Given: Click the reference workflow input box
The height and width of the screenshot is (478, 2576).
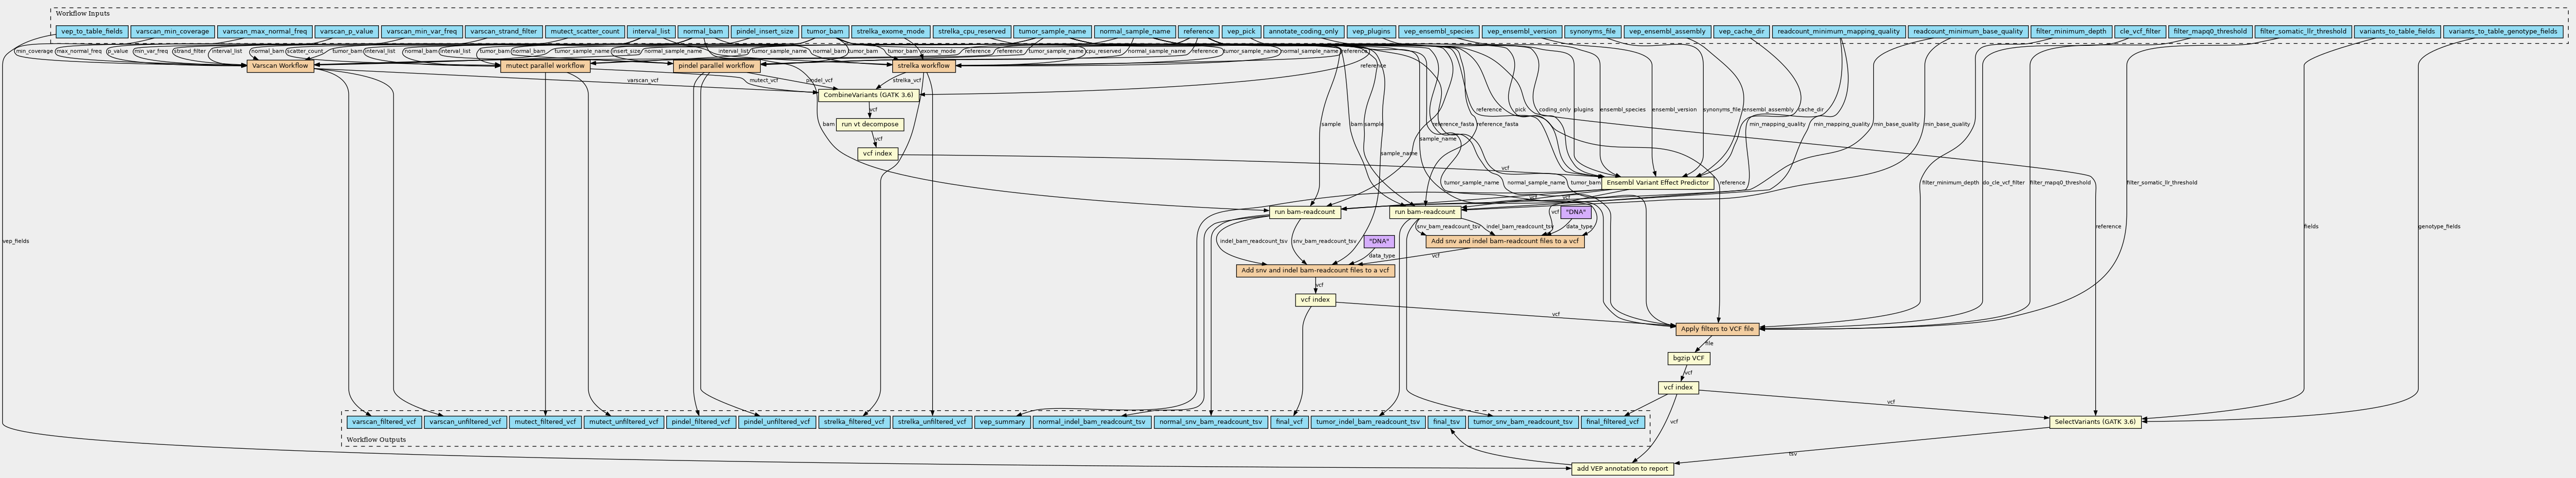Looking at the screenshot, I should (x=1197, y=32).
